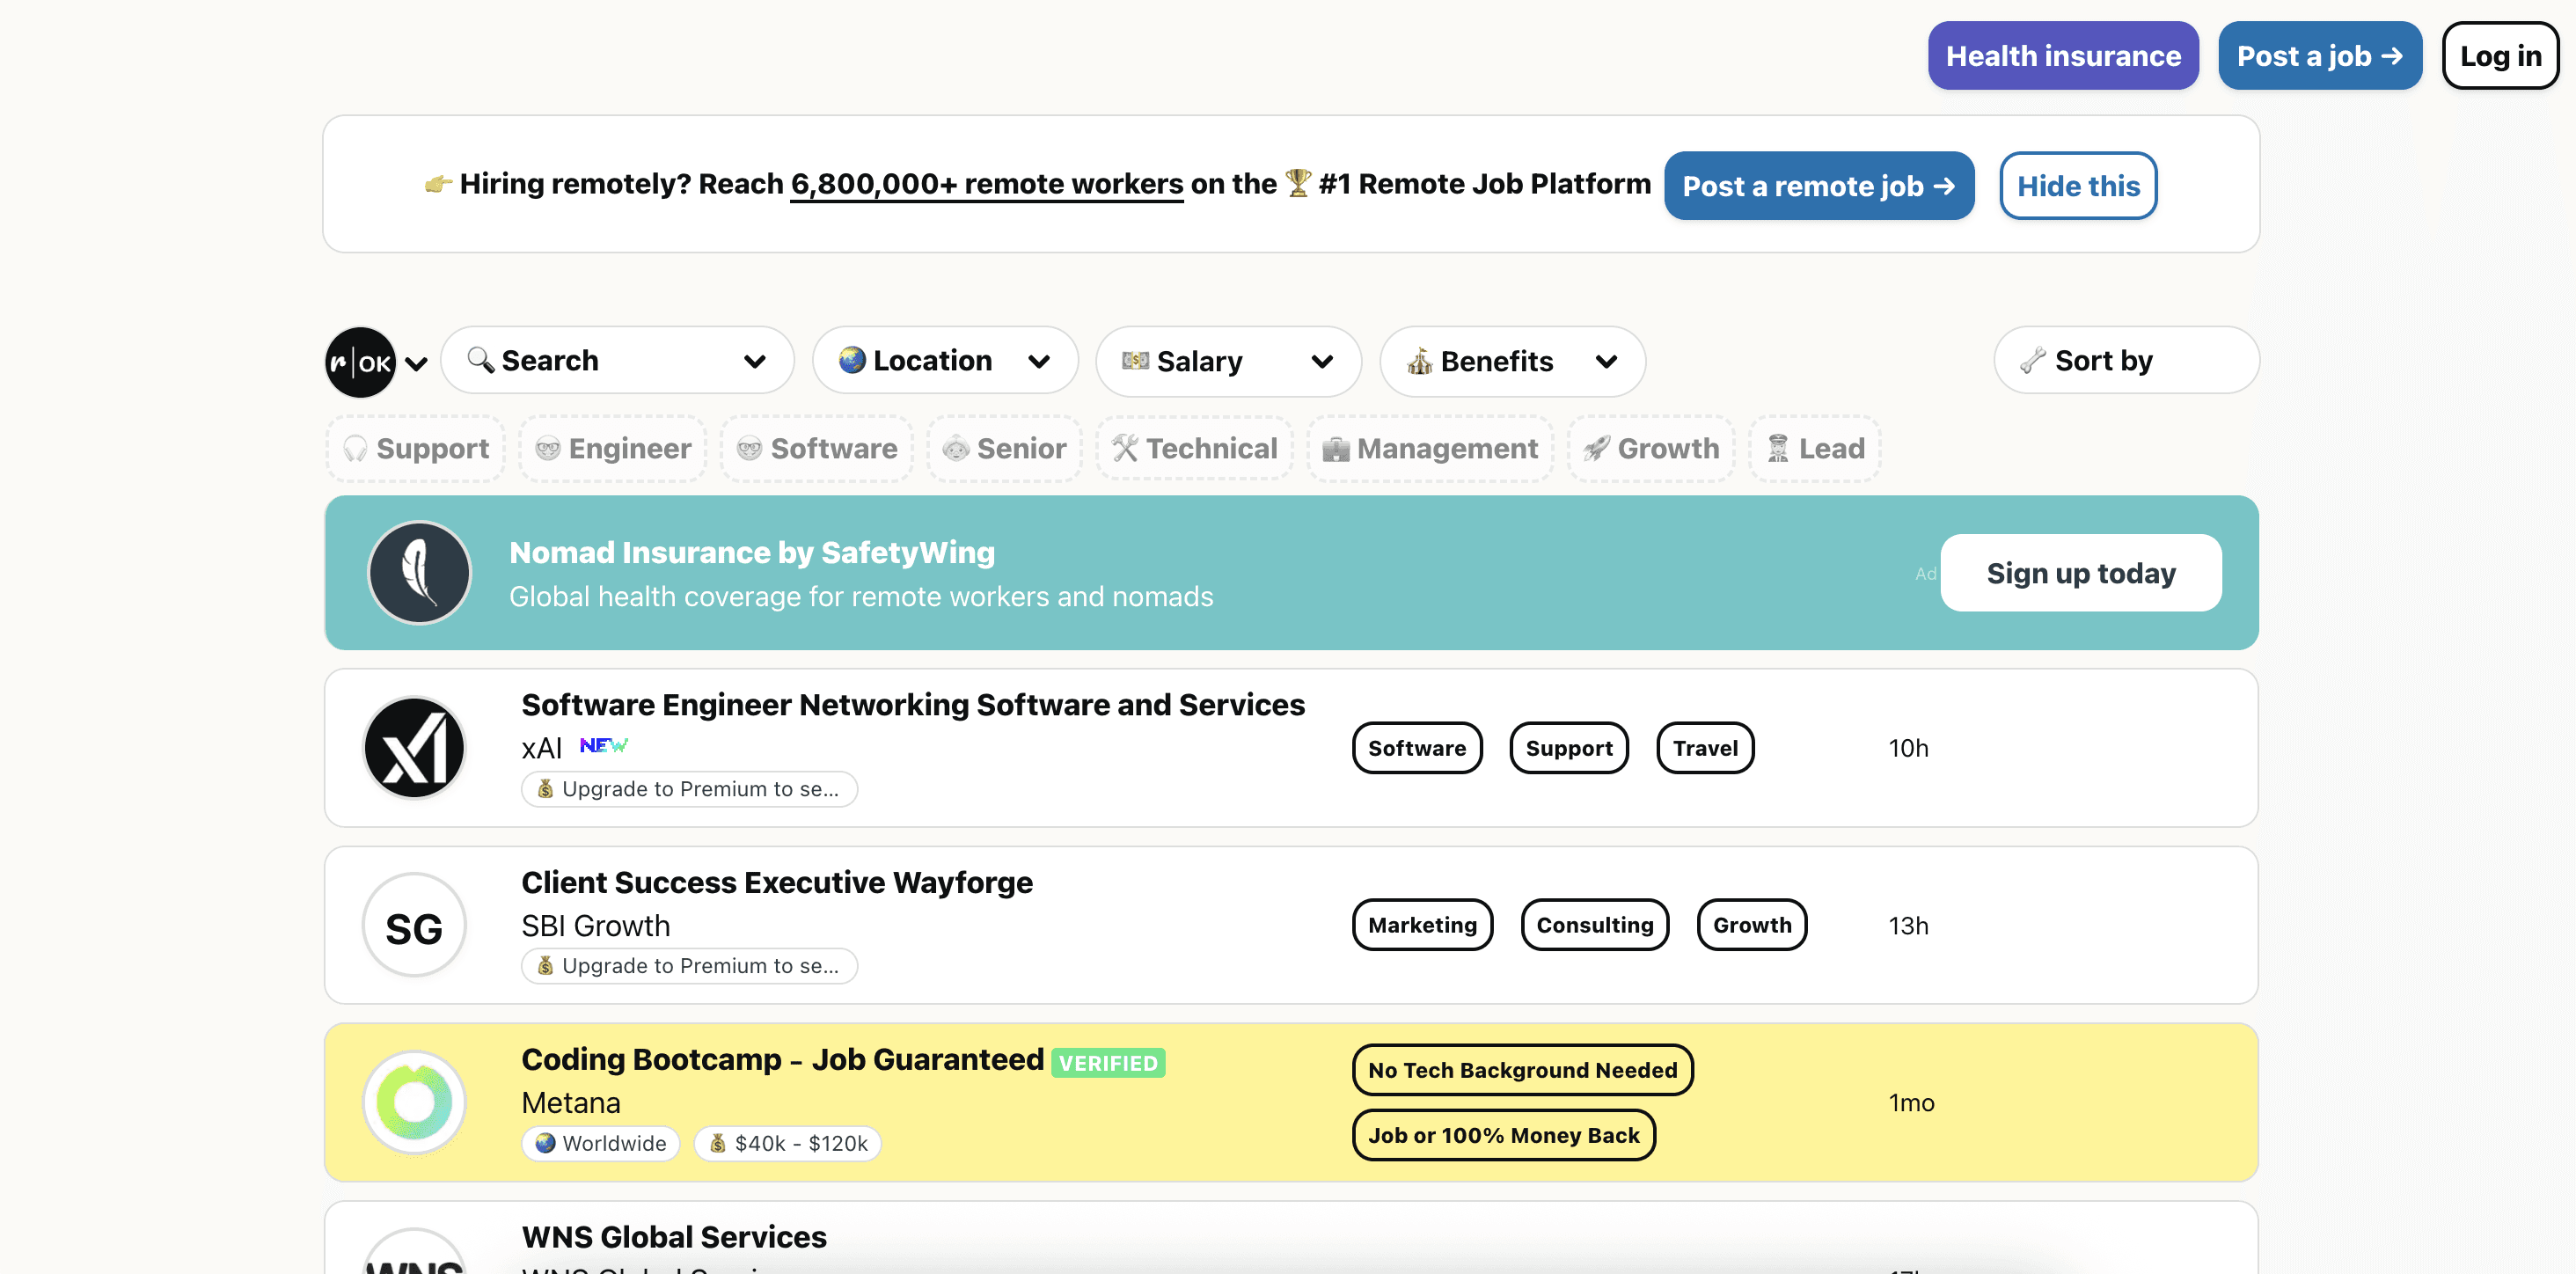Select the Technical tools filter

point(1194,448)
